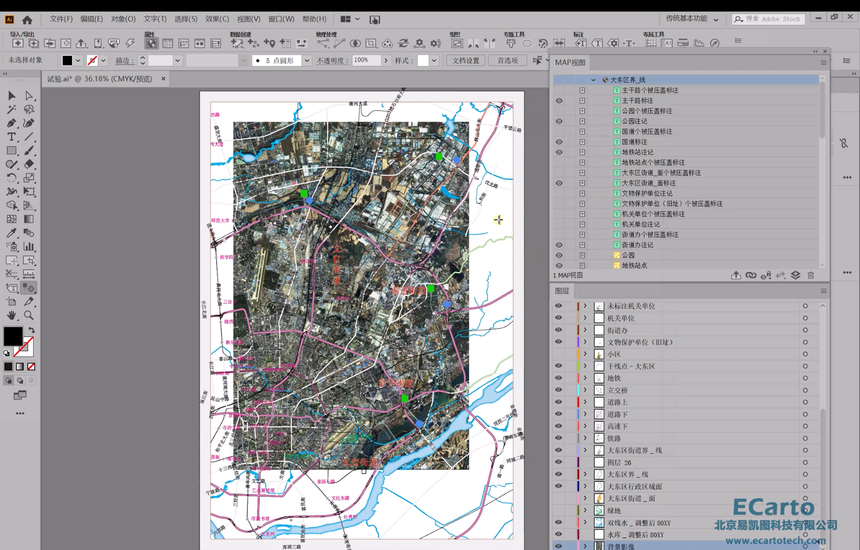This screenshot has width=860, height=550.
Task: Select the Scale tool
Action: [29, 178]
